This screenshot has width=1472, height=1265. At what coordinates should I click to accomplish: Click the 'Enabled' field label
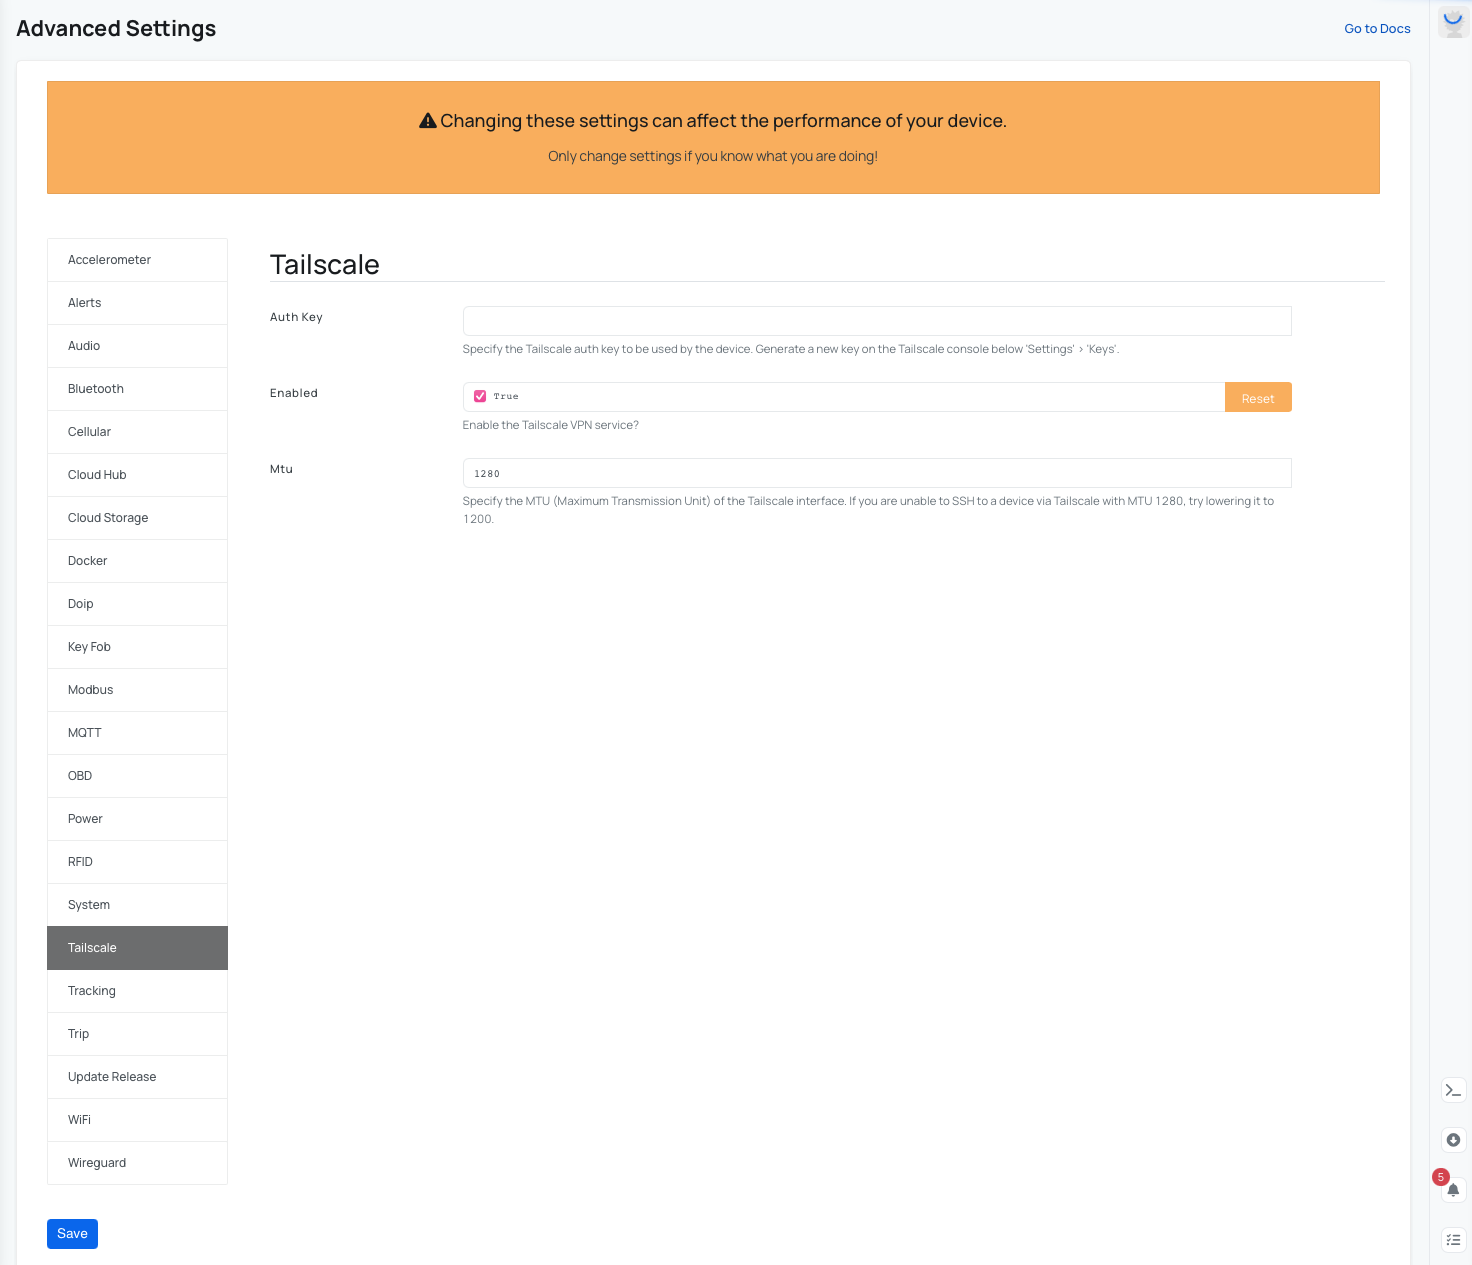tap(294, 393)
